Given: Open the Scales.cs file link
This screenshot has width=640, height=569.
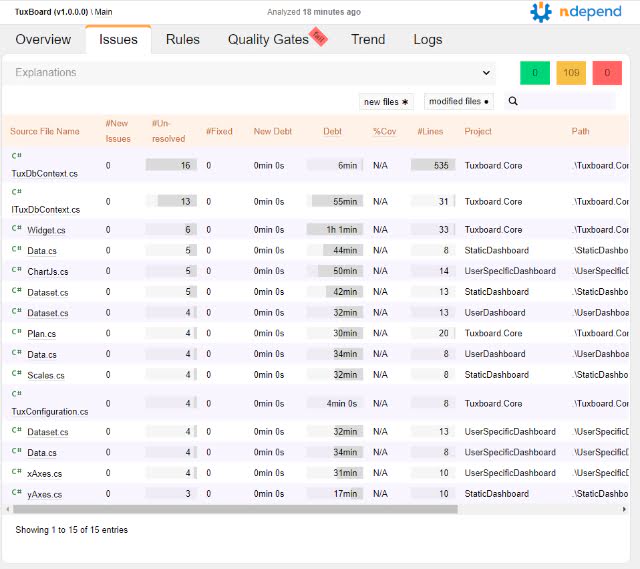Looking at the screenshot, I should click(46, 376).
